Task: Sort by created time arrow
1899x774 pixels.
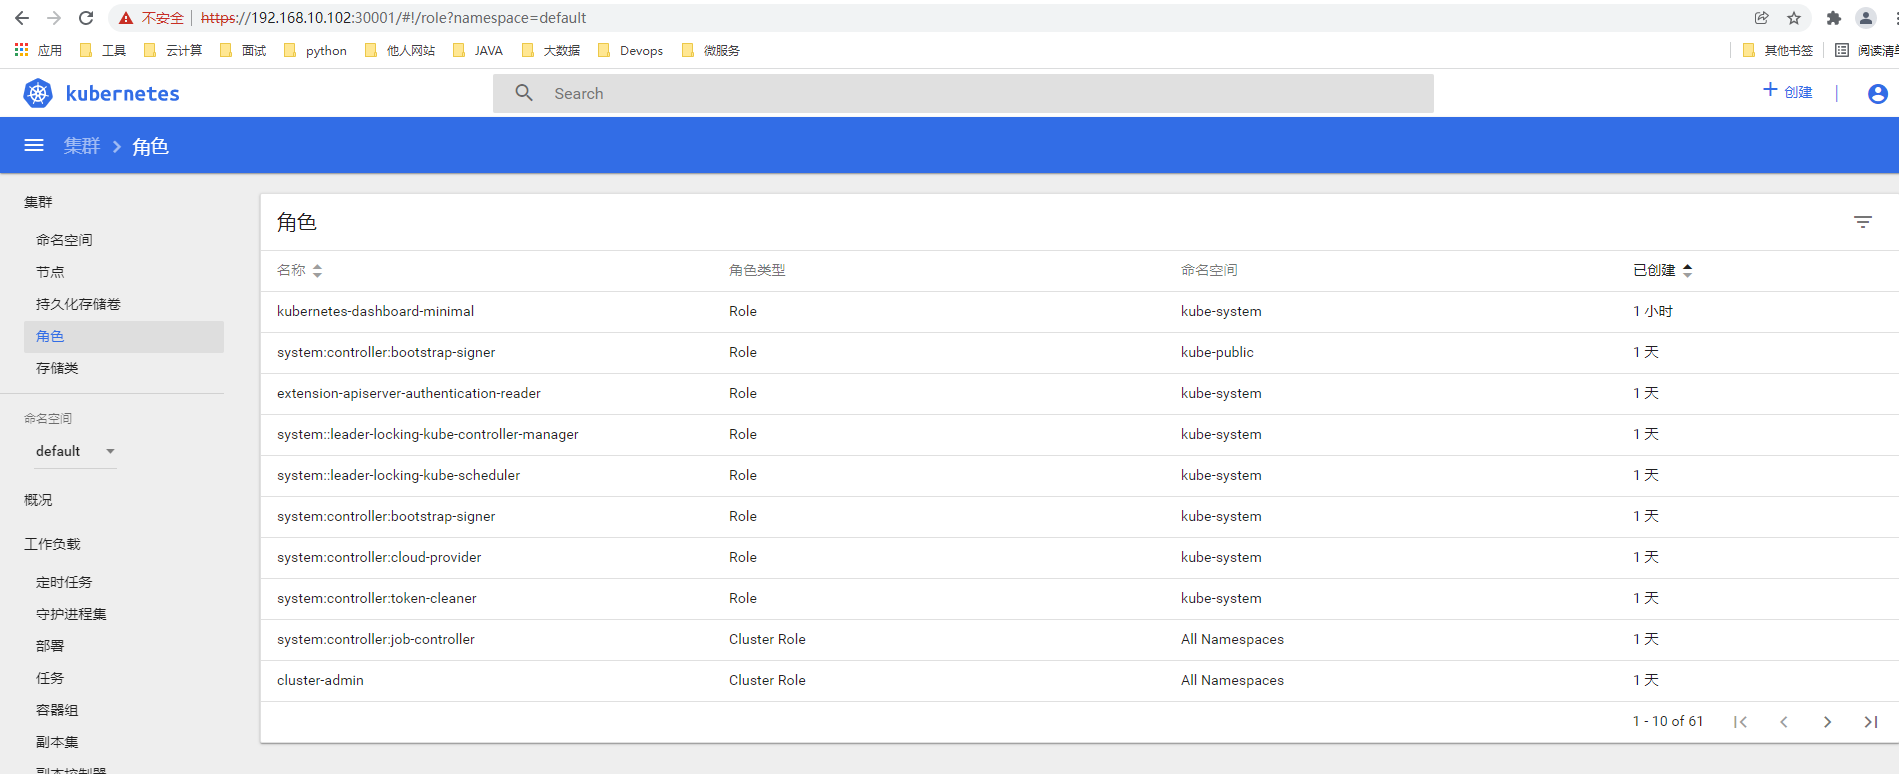Action: [1688, 270]
